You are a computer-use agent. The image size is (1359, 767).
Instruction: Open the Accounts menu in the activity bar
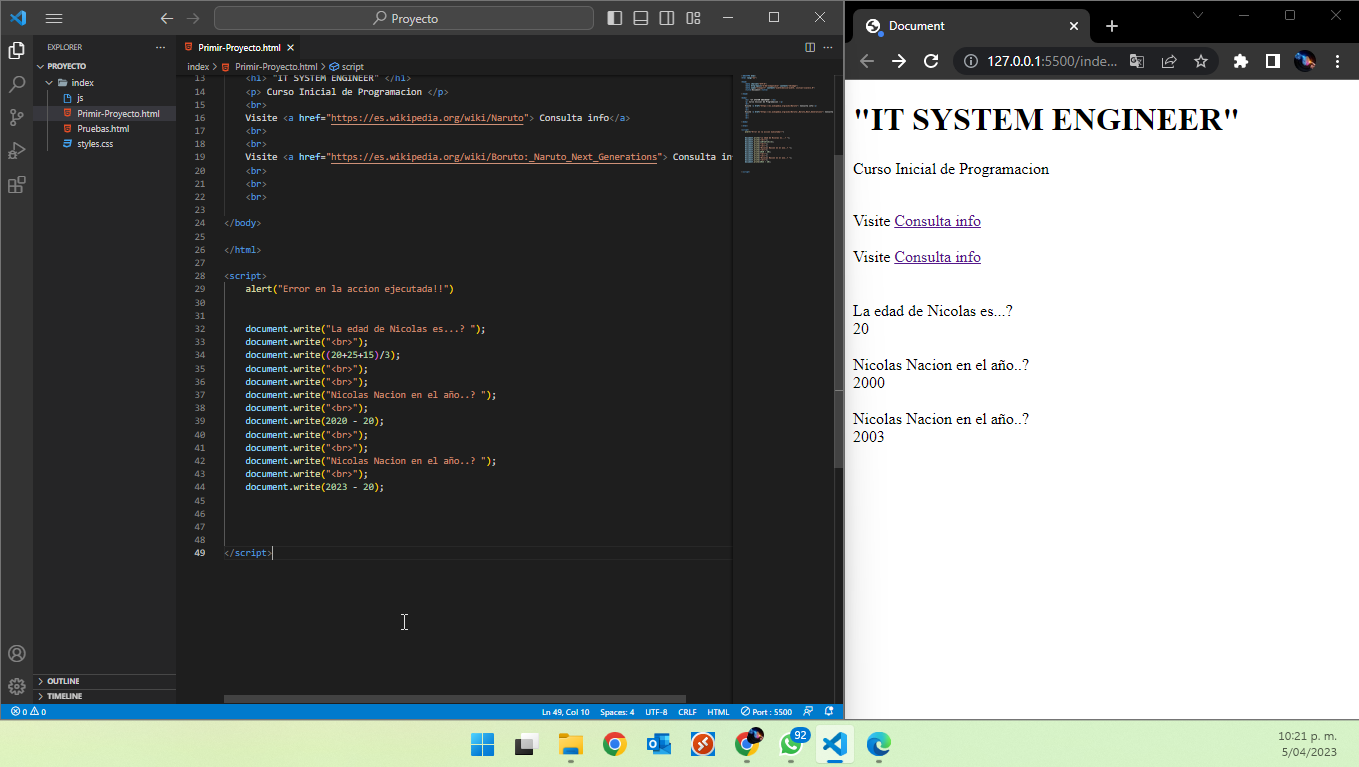[x=16, y=654]
